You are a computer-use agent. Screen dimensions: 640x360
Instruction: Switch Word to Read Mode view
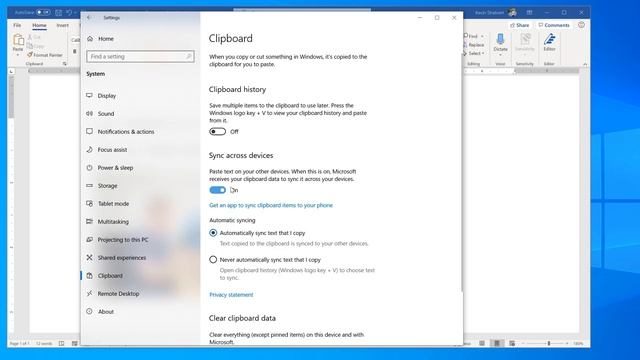(x=482, y=344)
